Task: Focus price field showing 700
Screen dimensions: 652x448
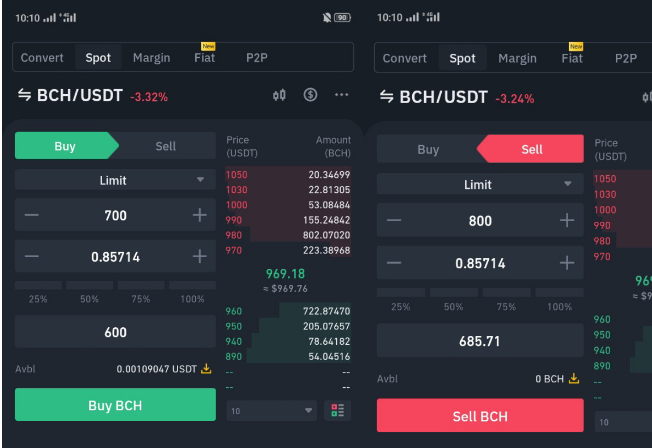Action: tap(115, 215)
